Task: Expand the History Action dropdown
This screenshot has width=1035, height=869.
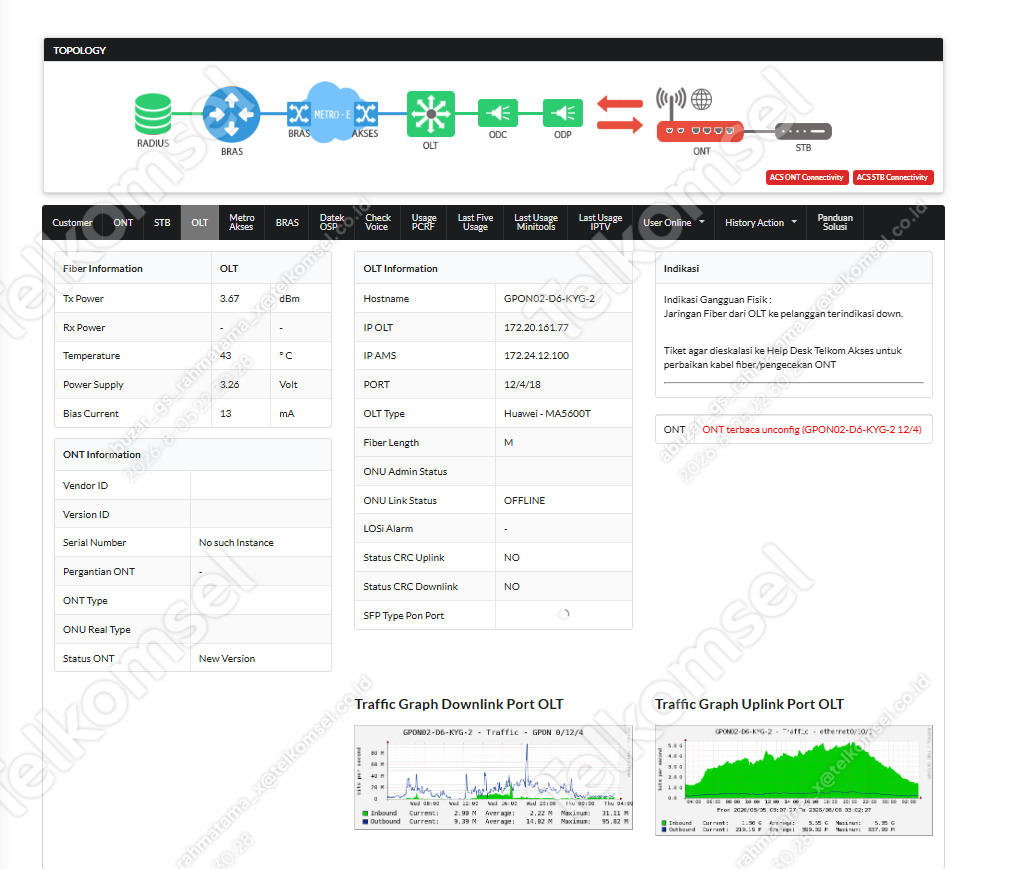Action: click(760, 222)
